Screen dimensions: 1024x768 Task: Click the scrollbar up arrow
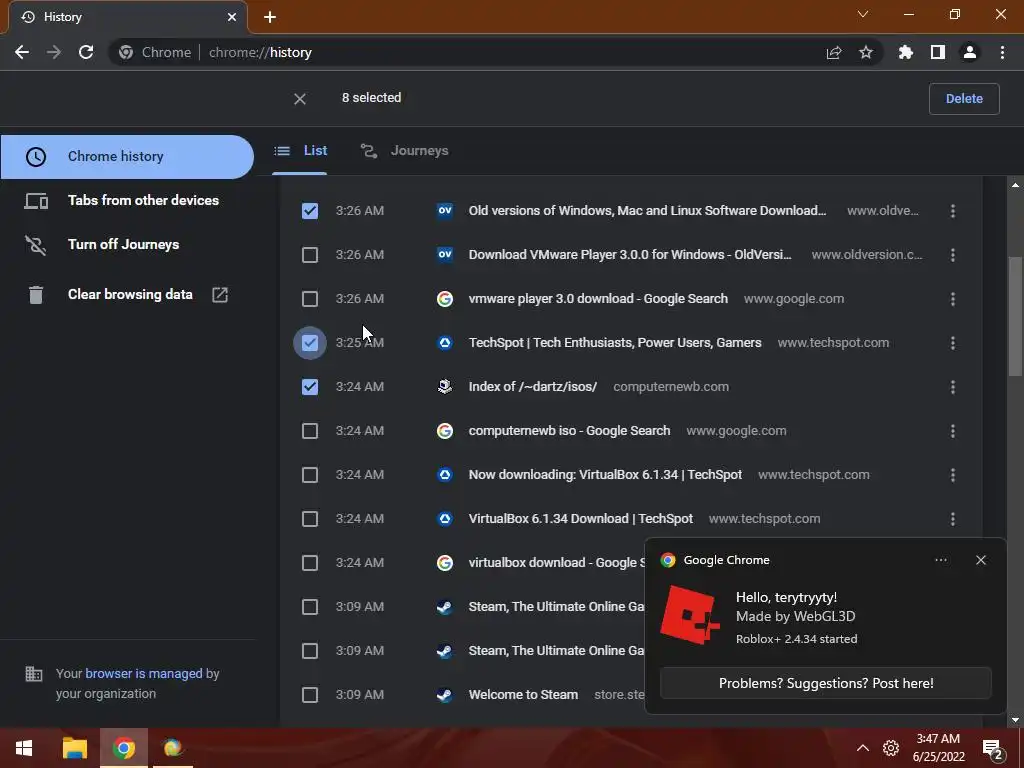[1015, 185]
